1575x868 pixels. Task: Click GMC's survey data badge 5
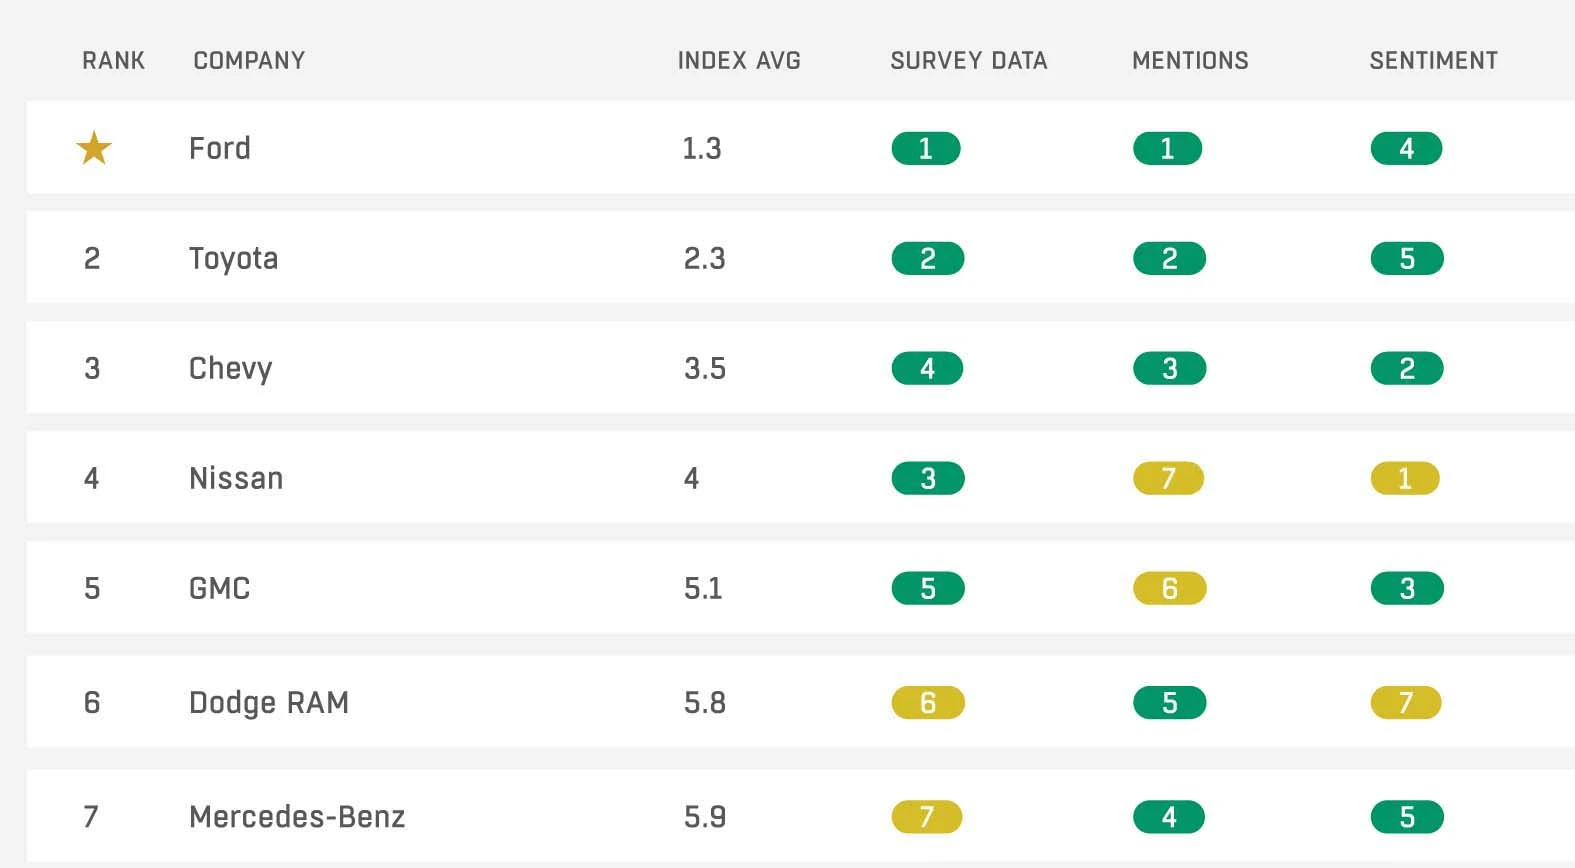[x=928, y=588]
